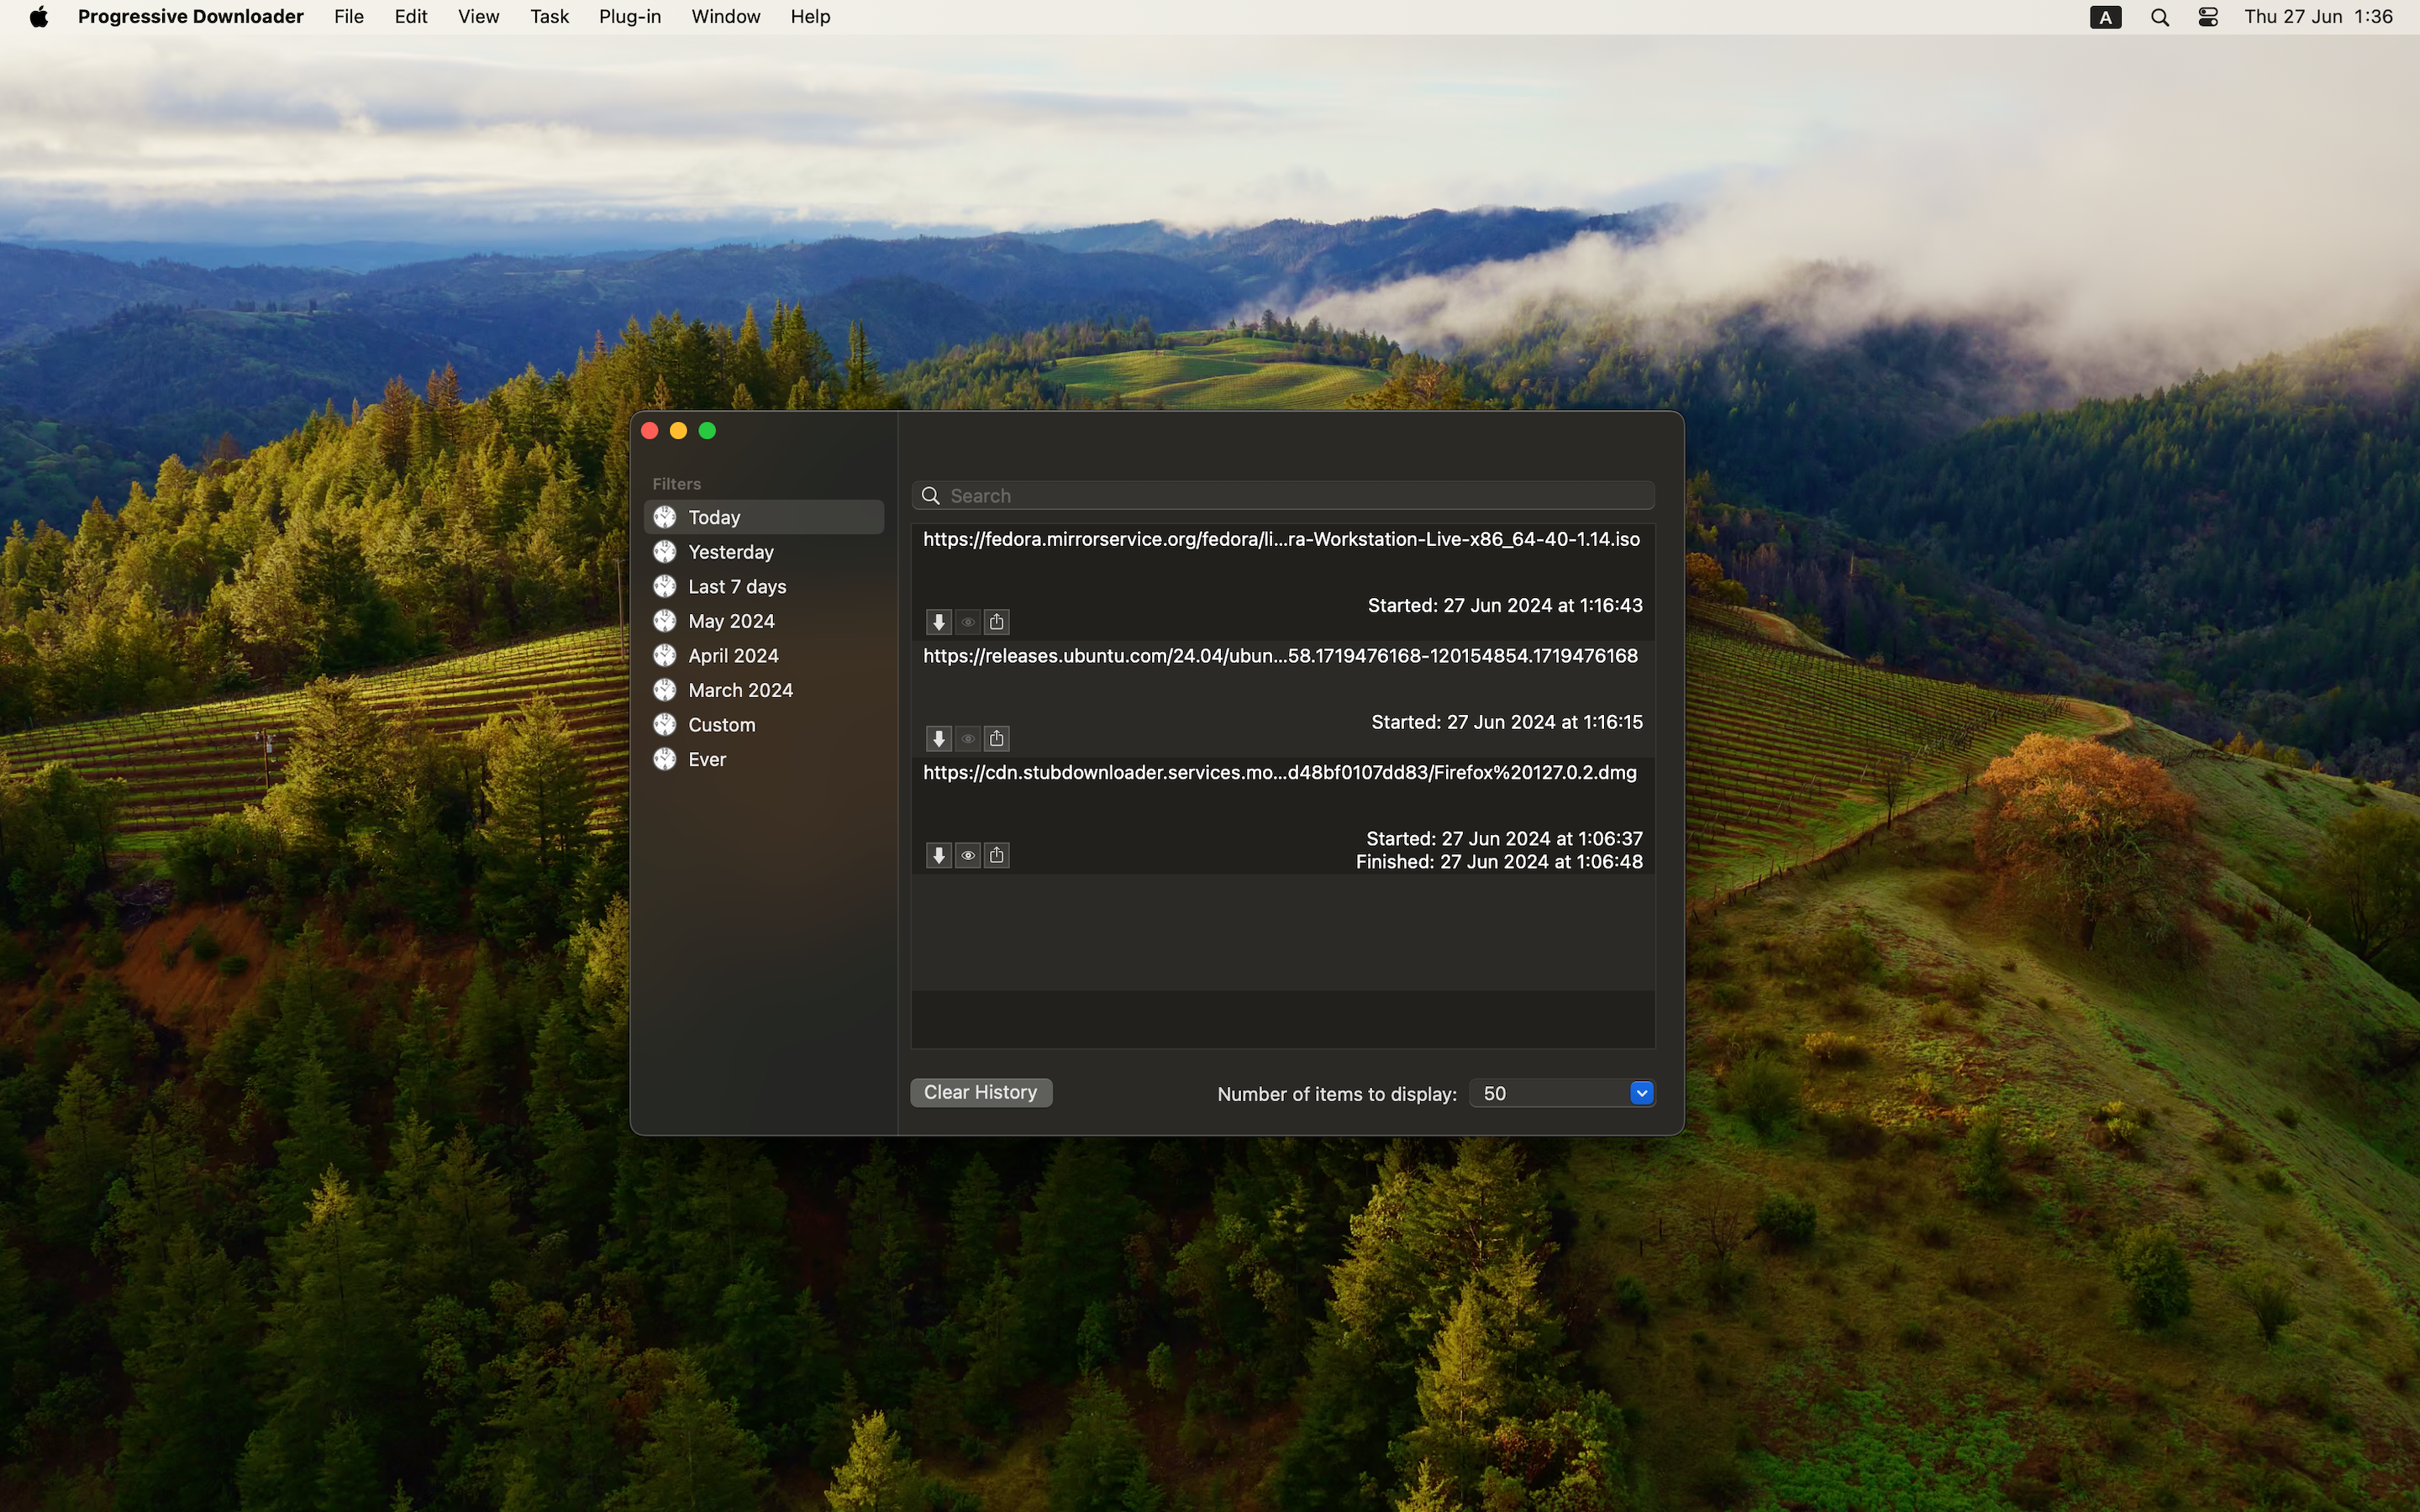Click the eye icon on the Fedora ISO entry
The width and height of the screenshot is (2420, 1512).
coord(967,622)
